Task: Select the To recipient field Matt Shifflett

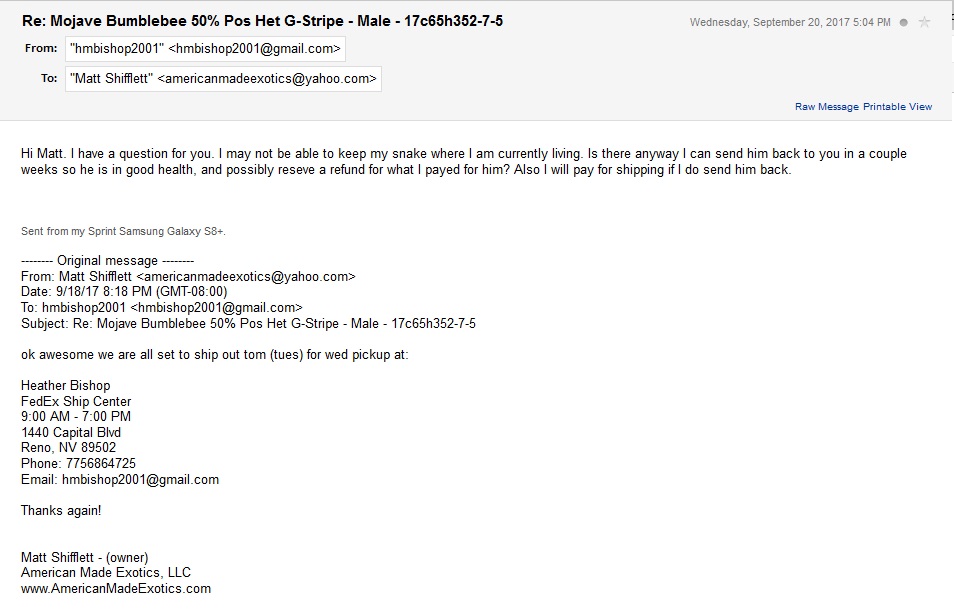Action: (223, 78)
